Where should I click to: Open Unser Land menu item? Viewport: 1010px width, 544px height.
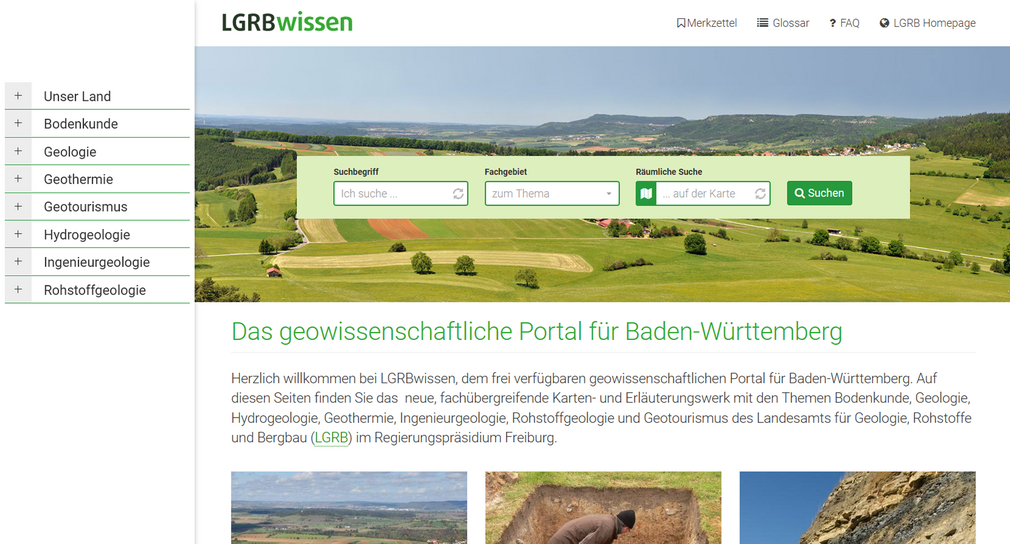(x=77, y=97)
